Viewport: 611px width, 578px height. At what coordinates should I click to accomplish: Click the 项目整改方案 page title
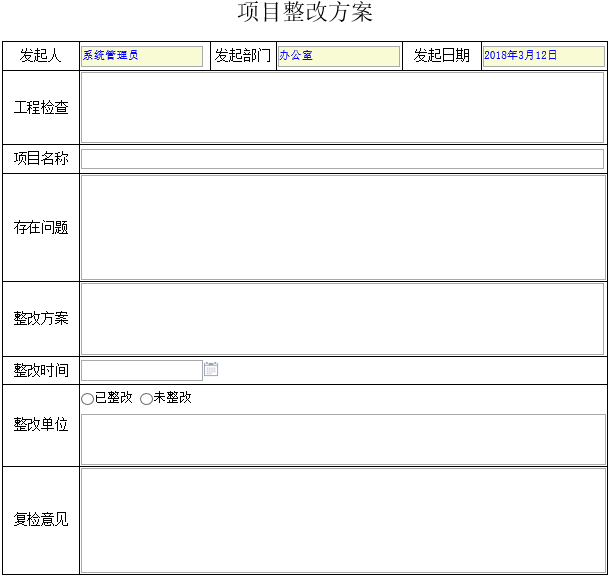(x=305, y=13)
